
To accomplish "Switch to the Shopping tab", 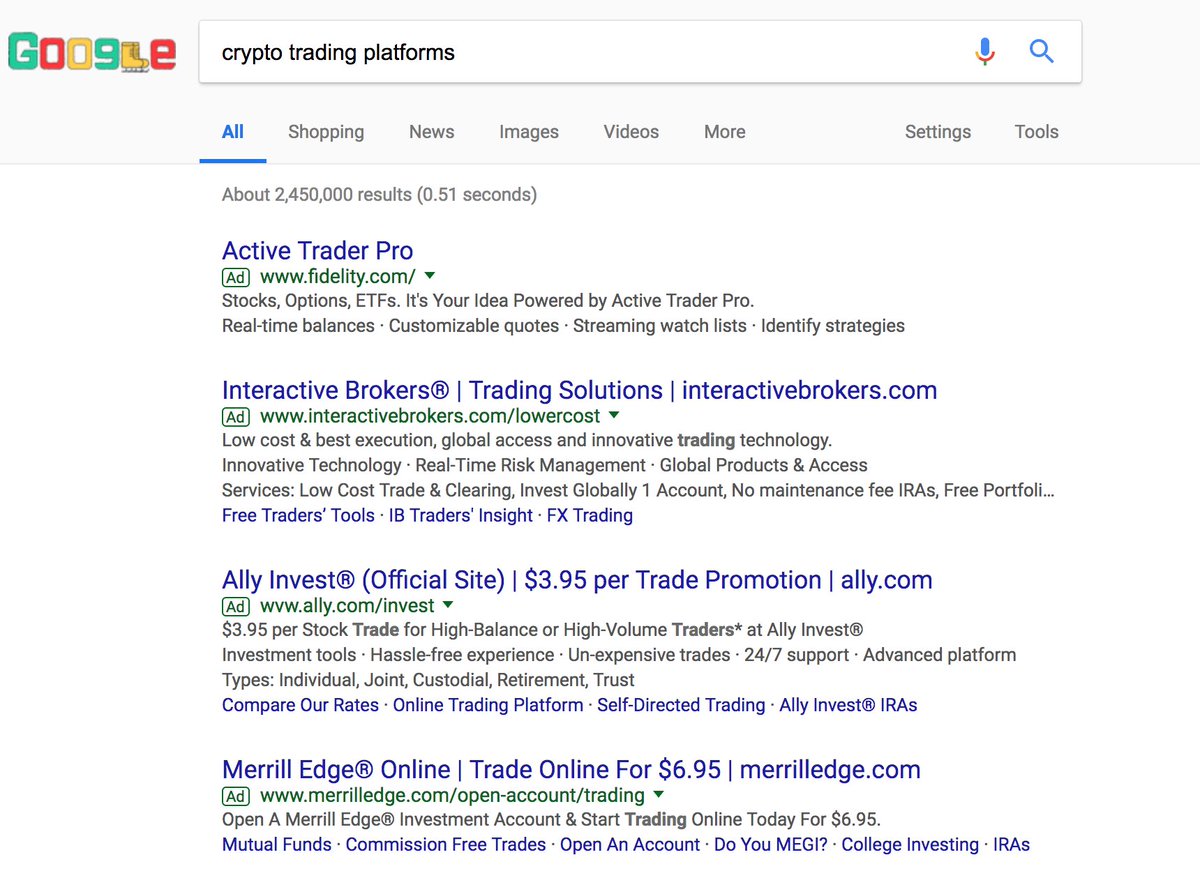I will [x=326, y=132].
